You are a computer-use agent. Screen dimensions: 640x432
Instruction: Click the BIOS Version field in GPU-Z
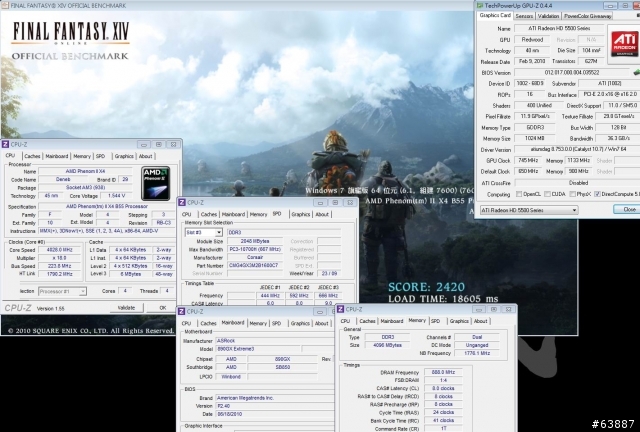(572, 72)
